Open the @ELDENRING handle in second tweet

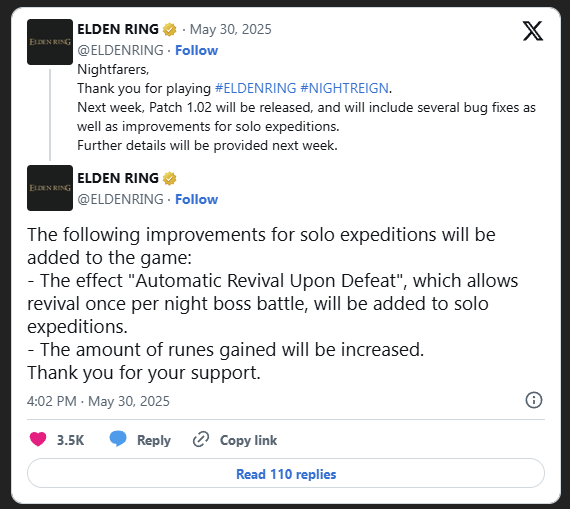[120, 199]
